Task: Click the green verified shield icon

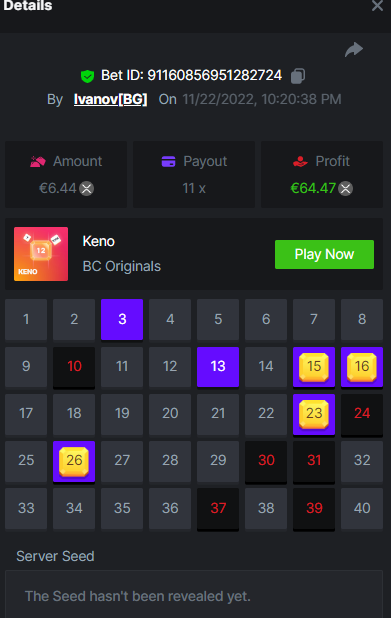Action: 87,76
